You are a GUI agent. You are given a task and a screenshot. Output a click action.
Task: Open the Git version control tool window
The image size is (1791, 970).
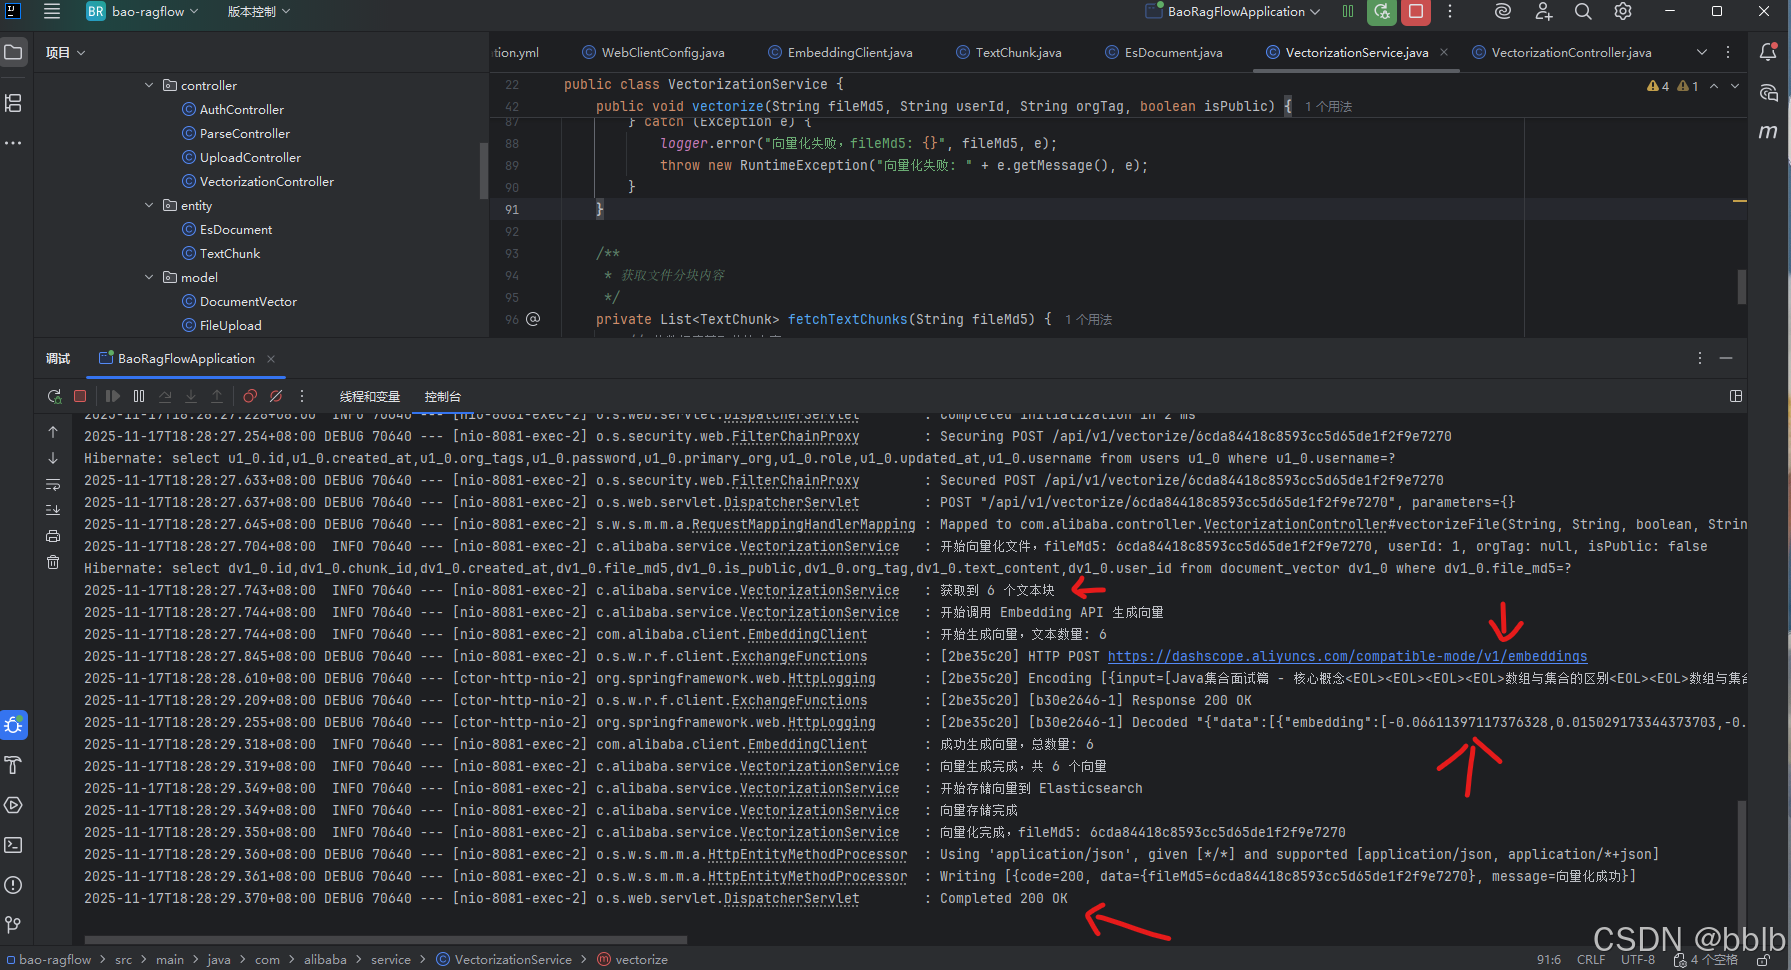tap(13, 925)
